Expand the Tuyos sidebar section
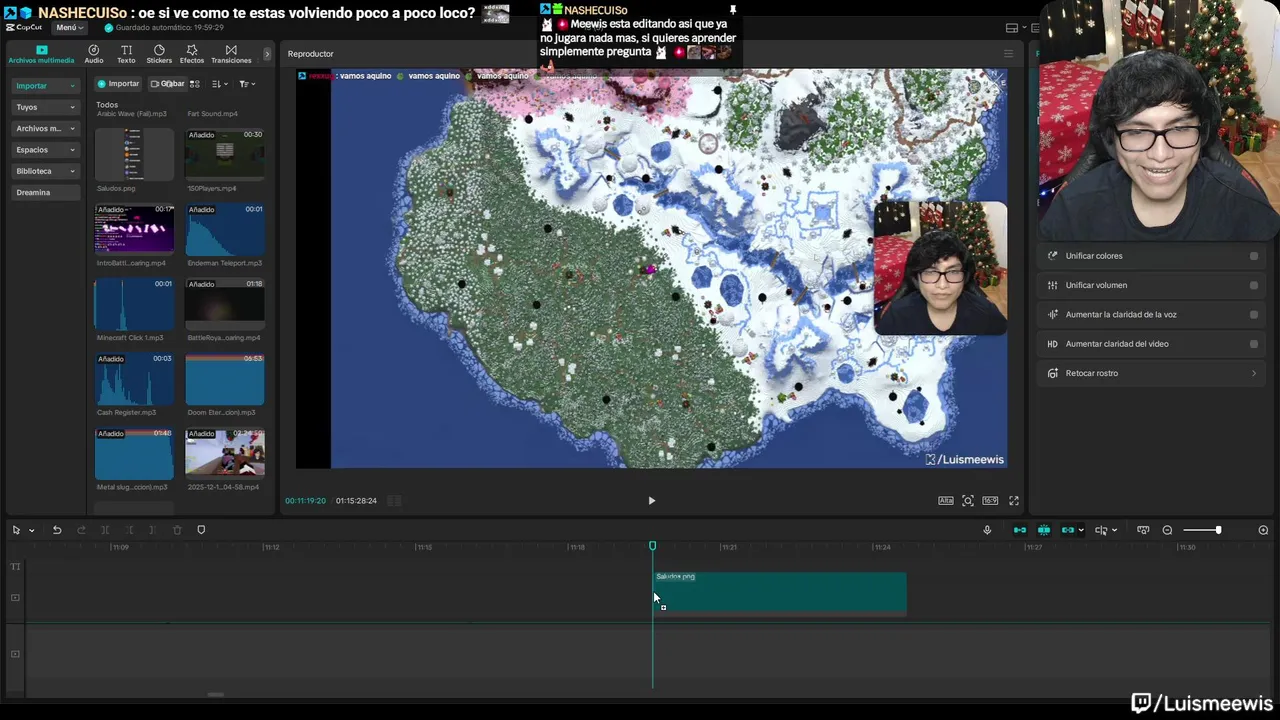 (x=46, y=107)
